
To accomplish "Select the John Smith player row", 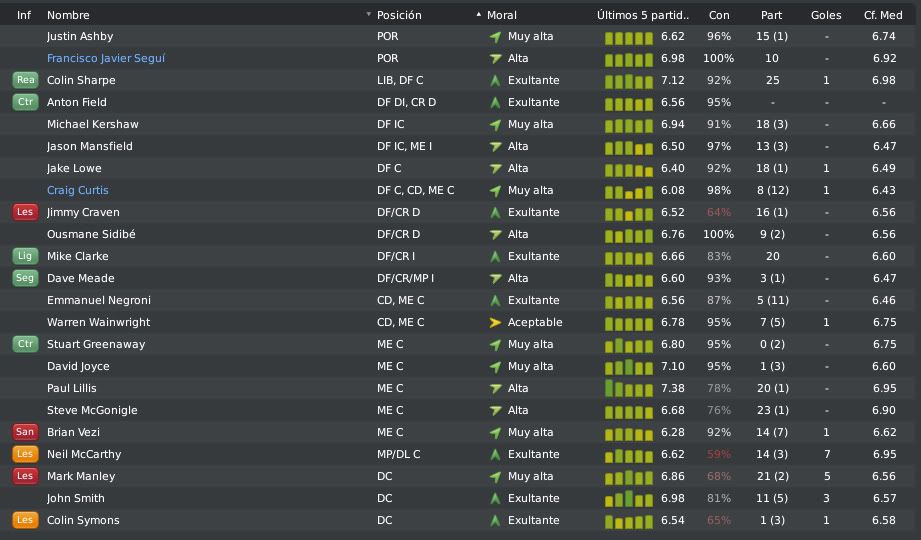I will 458,498.
